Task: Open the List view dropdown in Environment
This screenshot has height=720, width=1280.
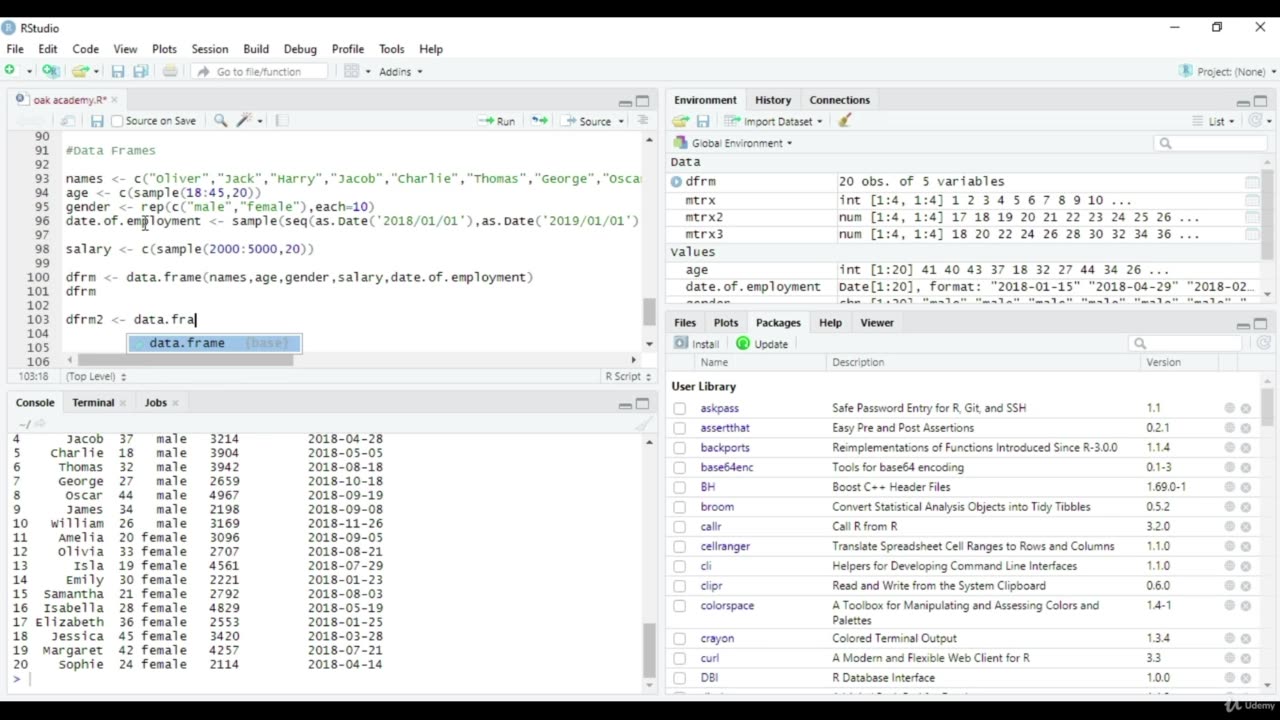Action: [x=1213, y=121]
